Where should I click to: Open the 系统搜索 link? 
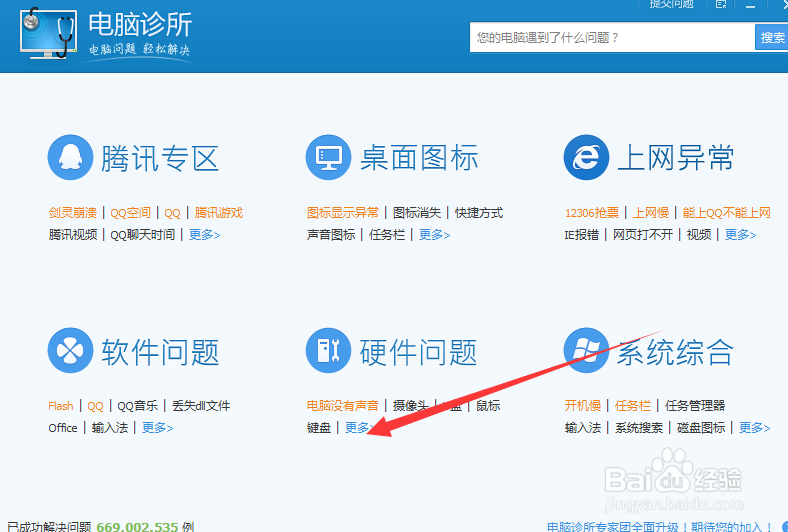click(639, 428)
